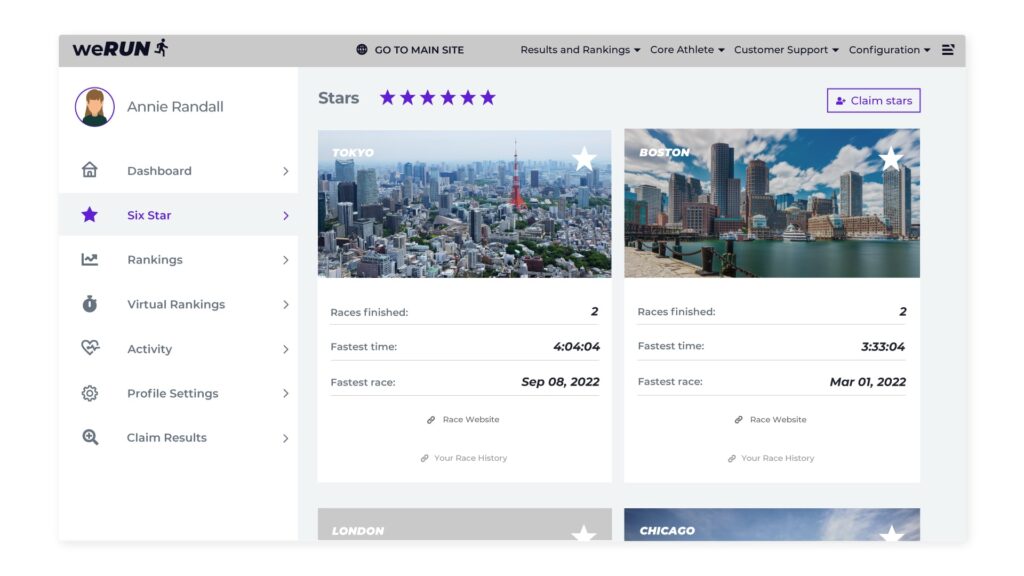Click Boston fastest time 3:33:04

click(x=883, y=347)
